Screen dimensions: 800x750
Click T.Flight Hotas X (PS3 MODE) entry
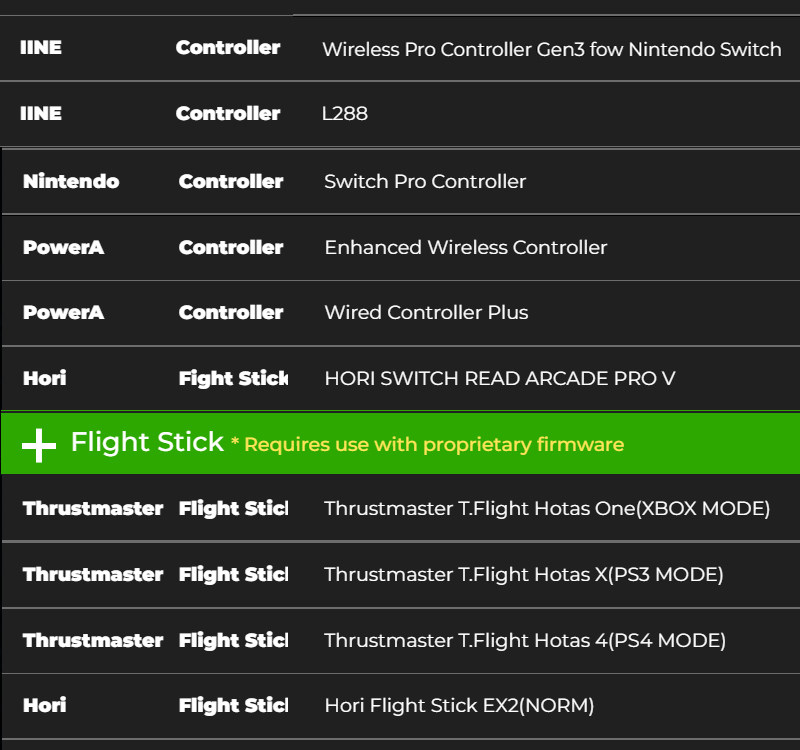point(523,575)
